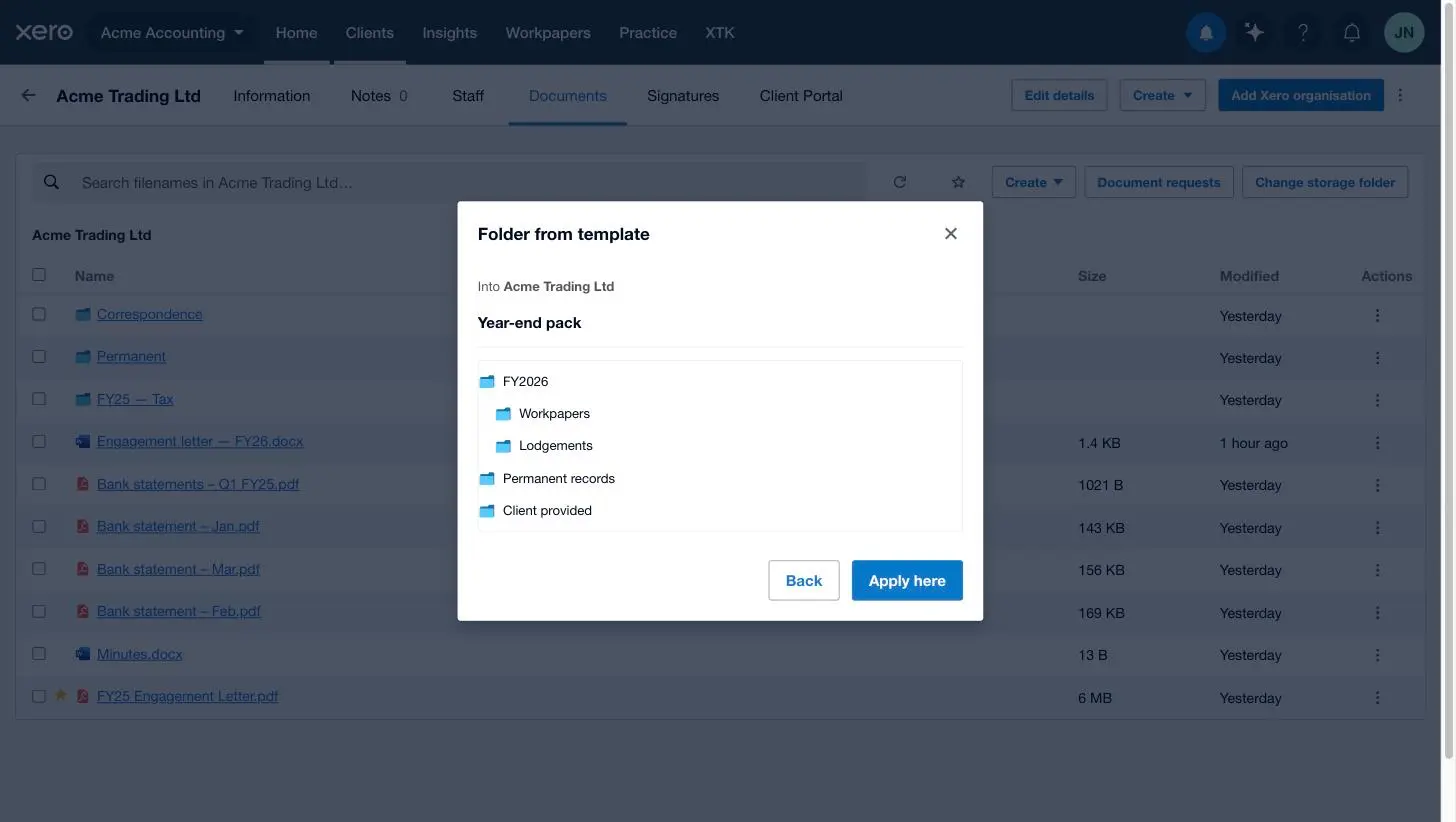The image size is (1456, 822).
Task: Switch to the Signatures tab
Action: (683, 96)
